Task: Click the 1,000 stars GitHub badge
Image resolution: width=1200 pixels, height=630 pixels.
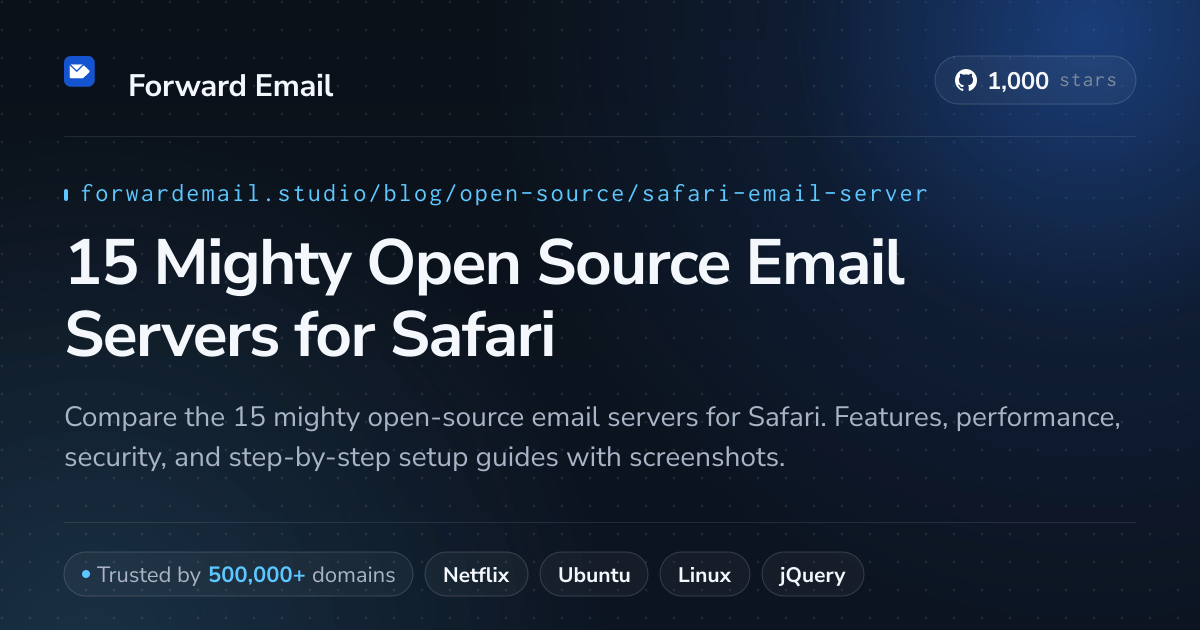Action: [x=1035, y=81]
